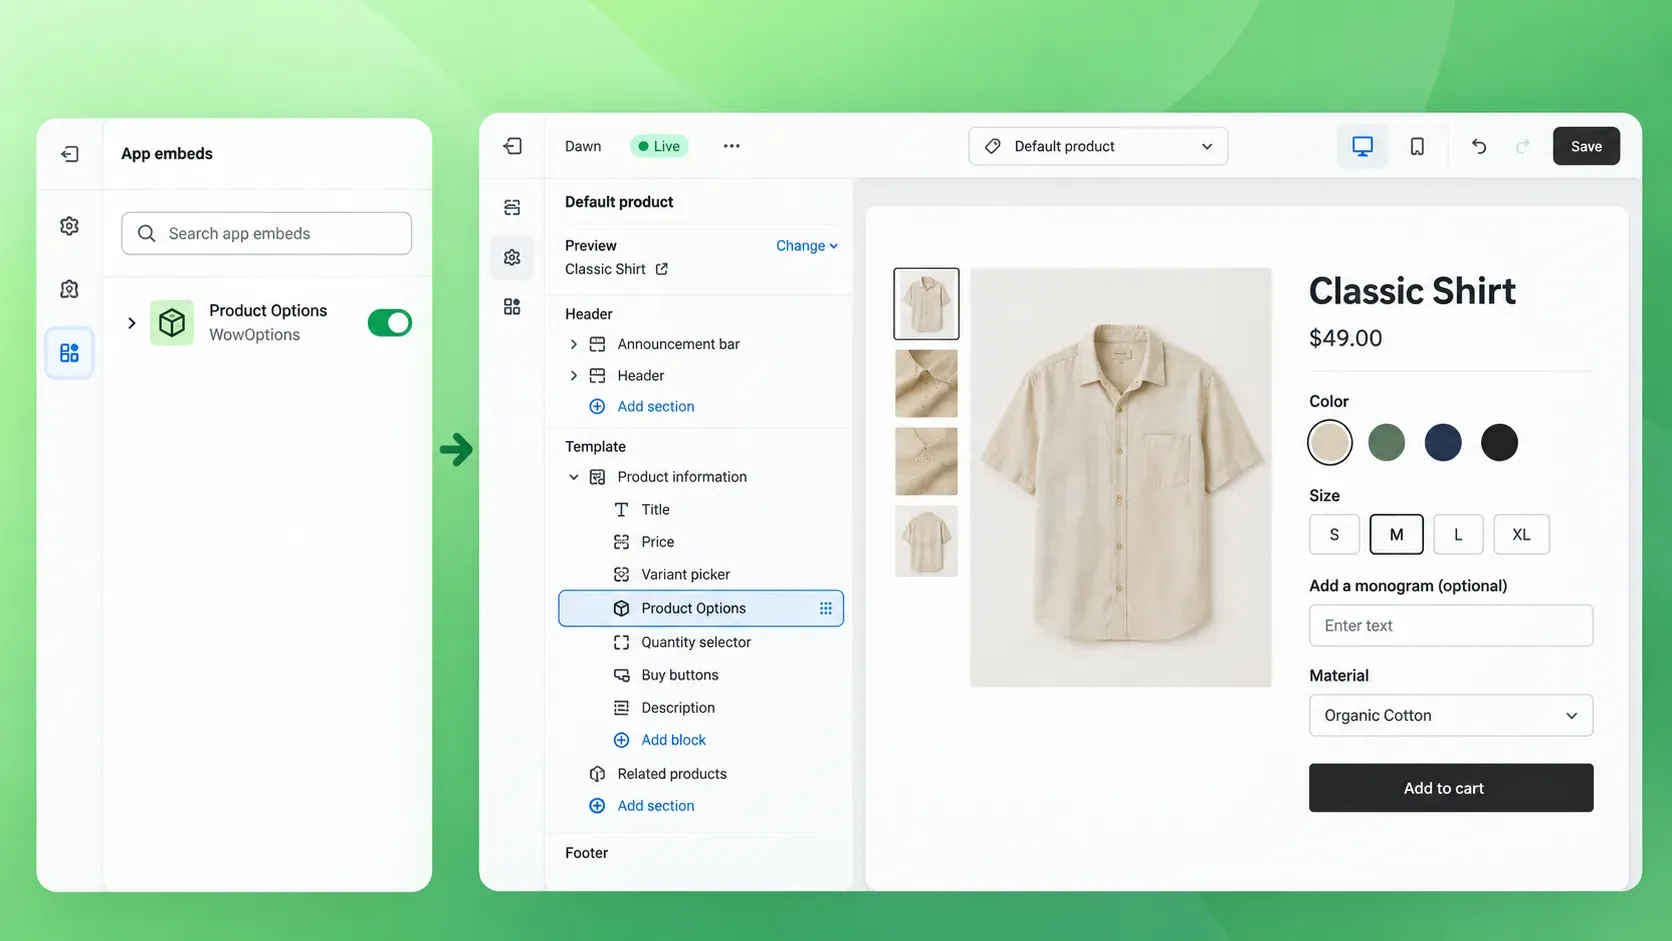Image resolution: width=1672 pixels, height=941 pixels.
Task: Choose the navy blue color swatch
Action: 1443,442
